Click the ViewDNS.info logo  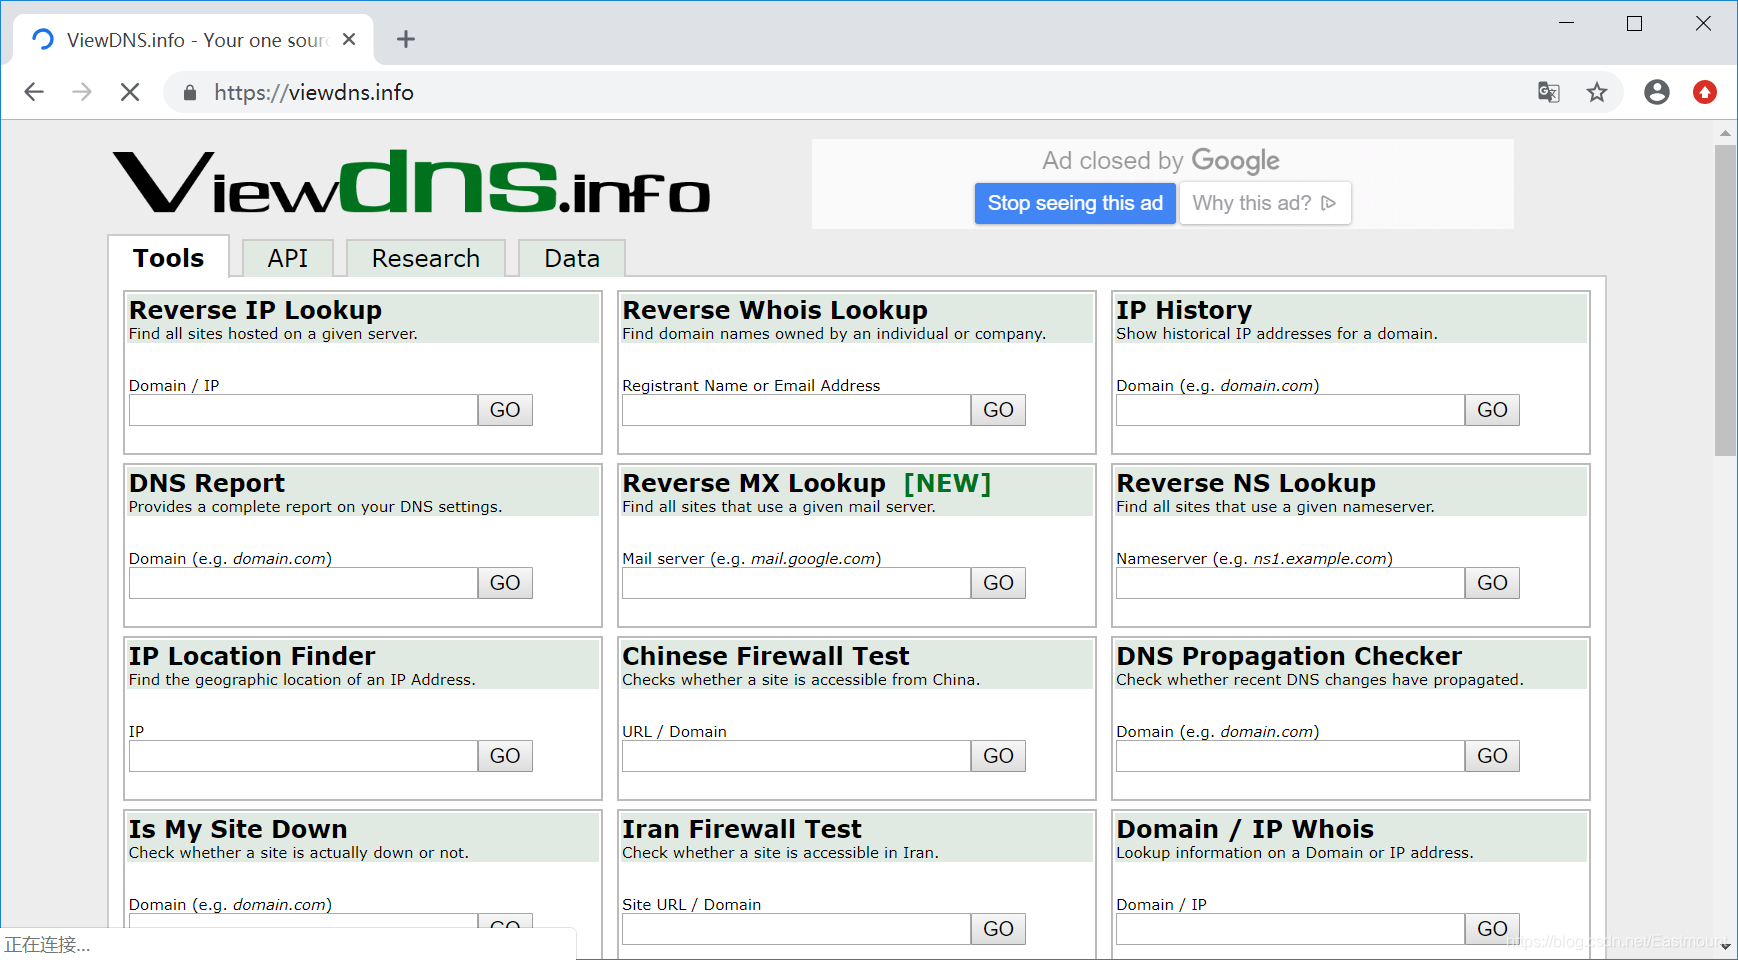(411, 182)
